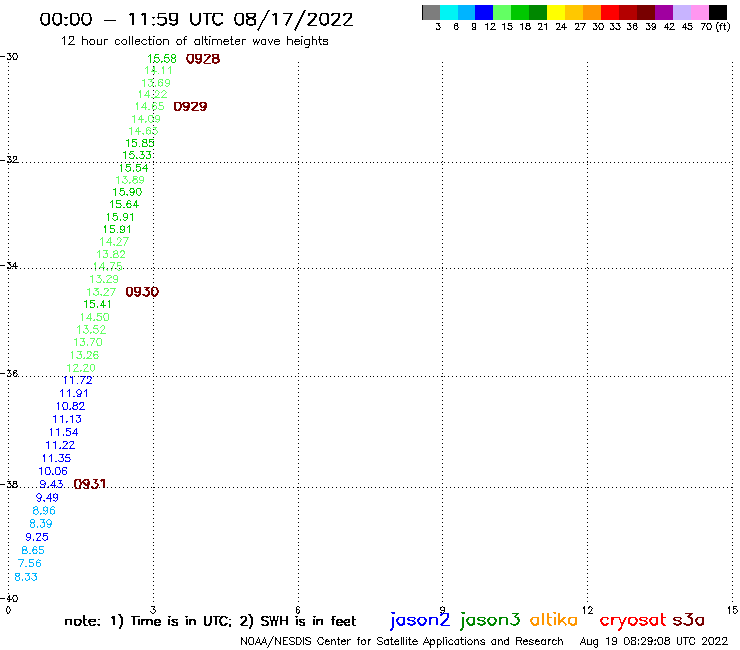
Task: Click the wave height value '13.27'
Action: pyautogui.click(x=101, y=292)
